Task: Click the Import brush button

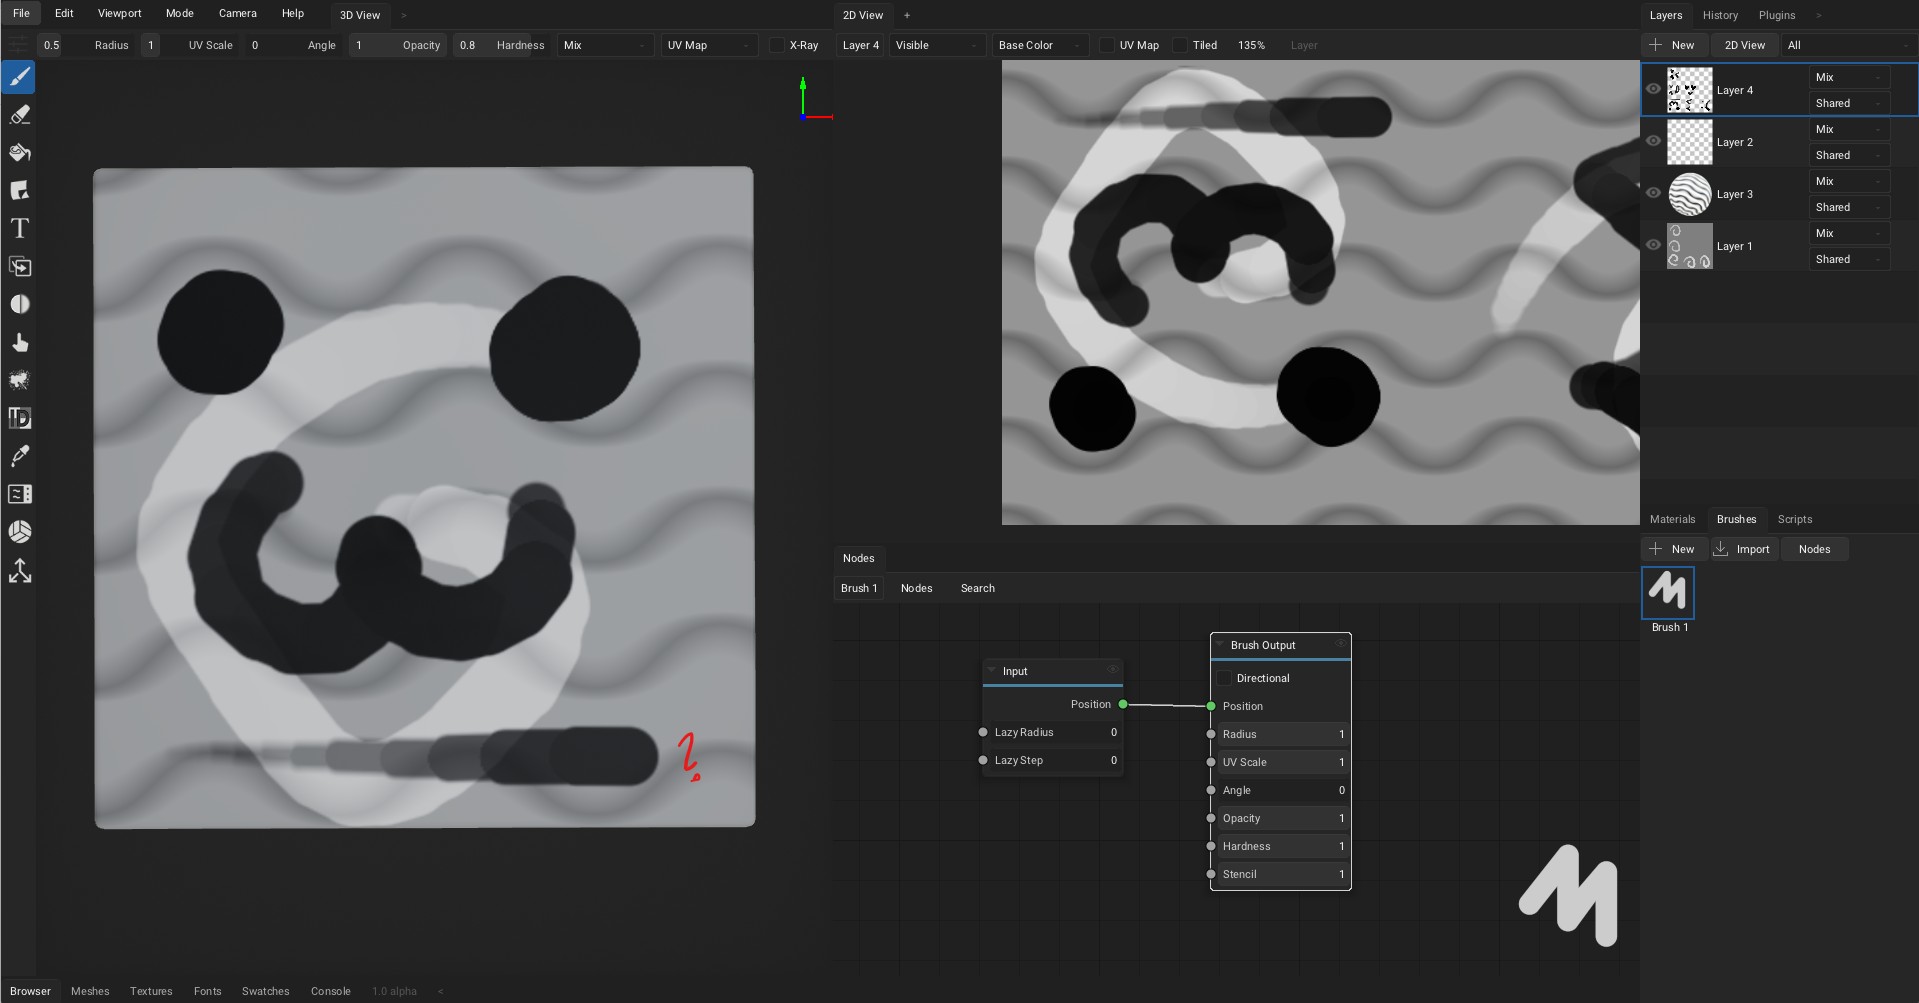Action: coord(1743,549)
